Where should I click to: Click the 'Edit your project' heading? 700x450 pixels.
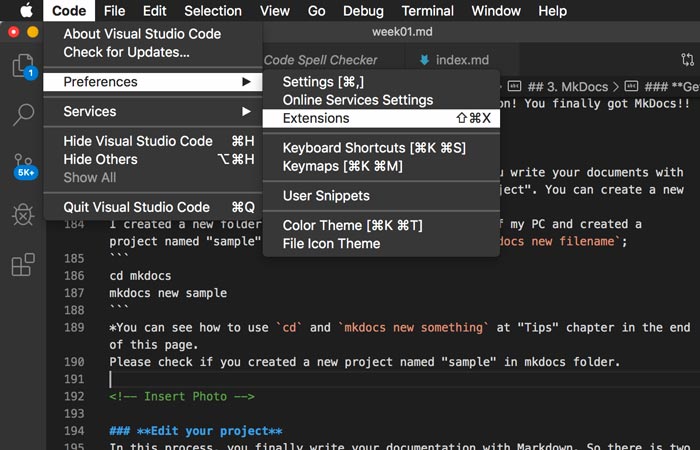pos(196,431)
